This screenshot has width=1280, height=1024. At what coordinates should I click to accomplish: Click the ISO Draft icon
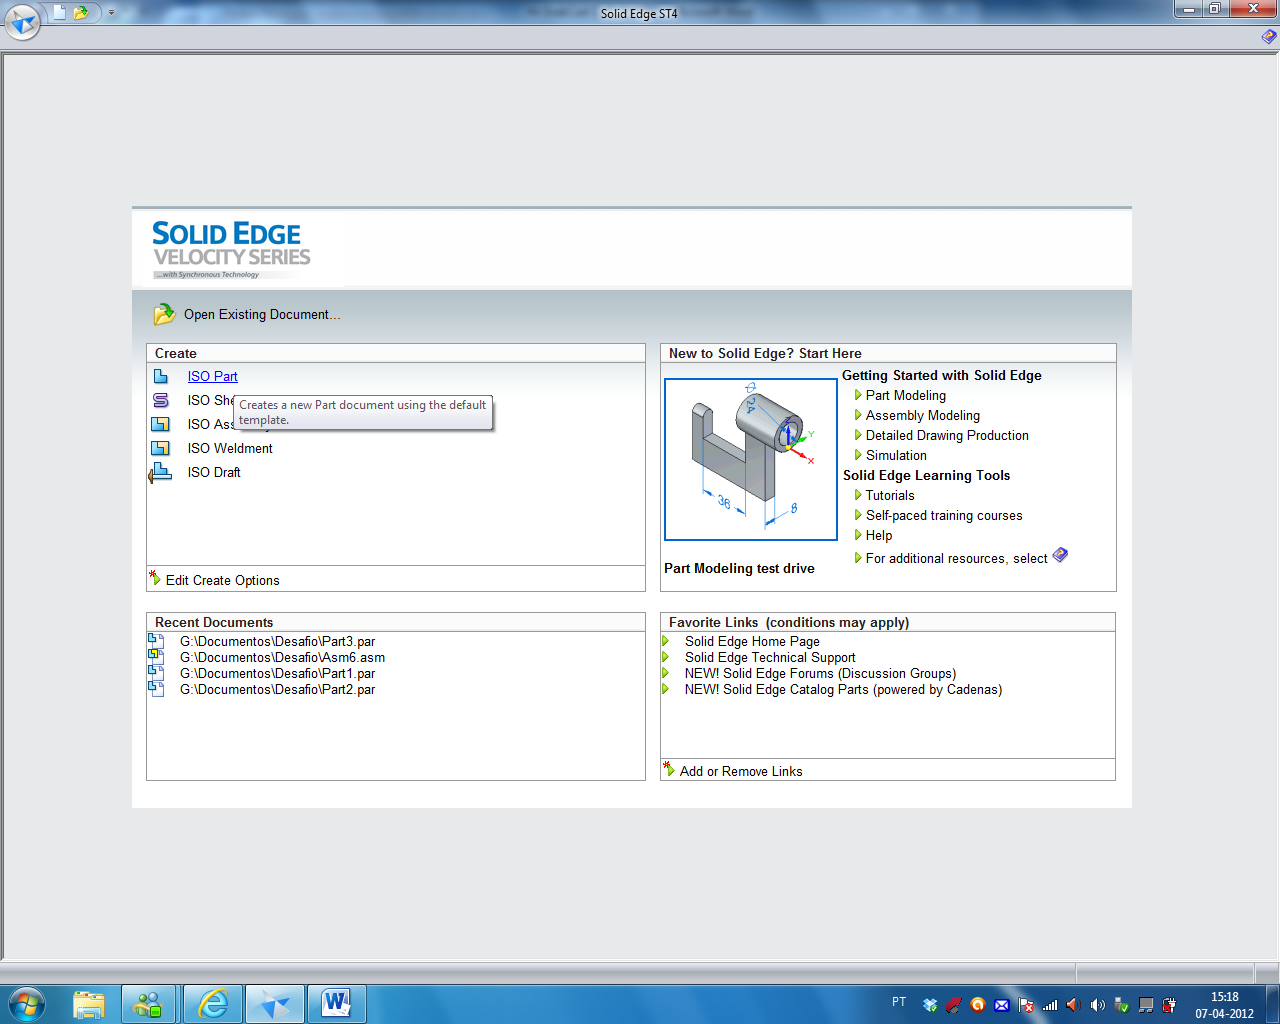pyautogui.click(x=161, y=472)
